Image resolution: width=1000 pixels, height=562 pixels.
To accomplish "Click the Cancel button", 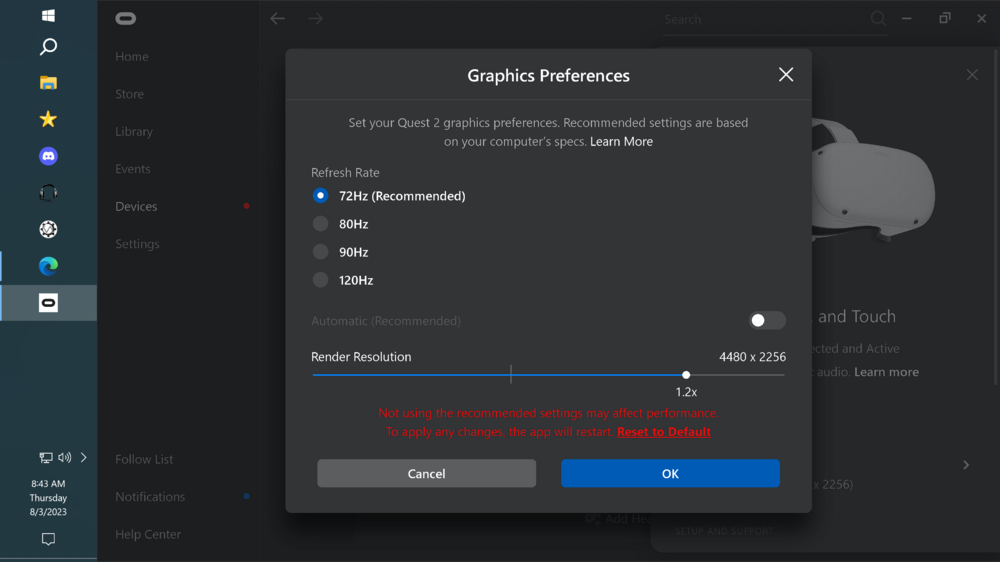I will pos(427,473).
